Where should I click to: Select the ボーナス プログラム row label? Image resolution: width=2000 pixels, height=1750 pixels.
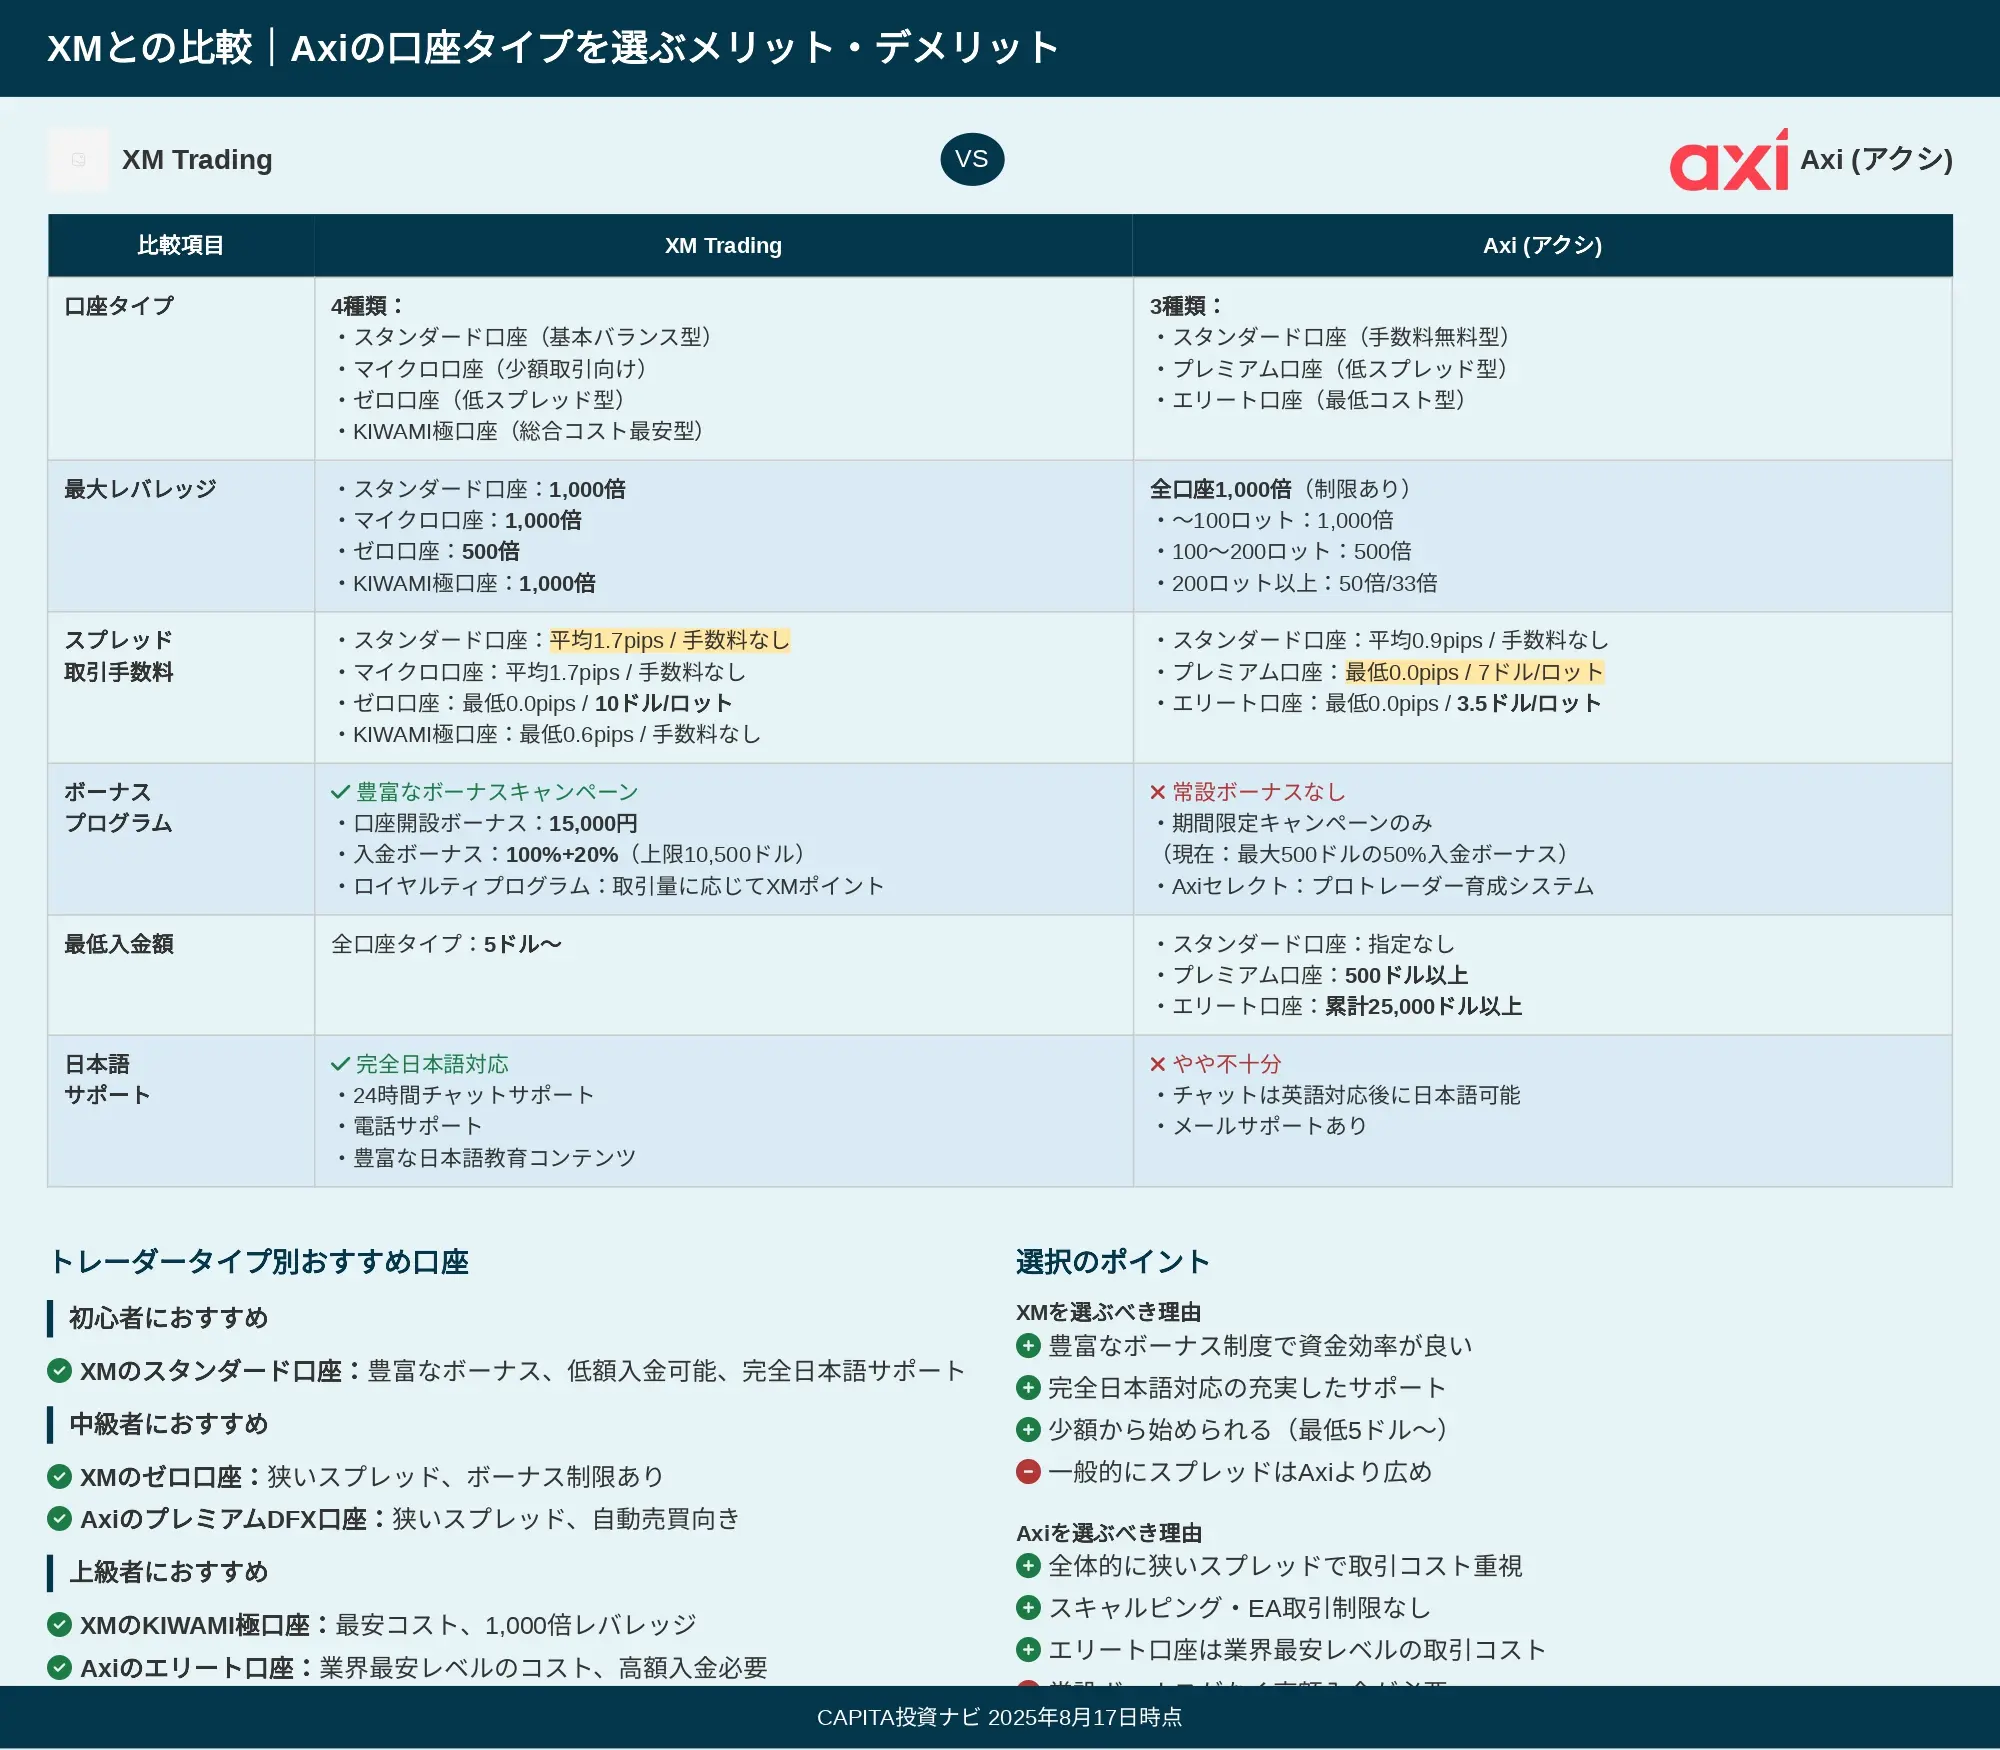tap(119, 807)
